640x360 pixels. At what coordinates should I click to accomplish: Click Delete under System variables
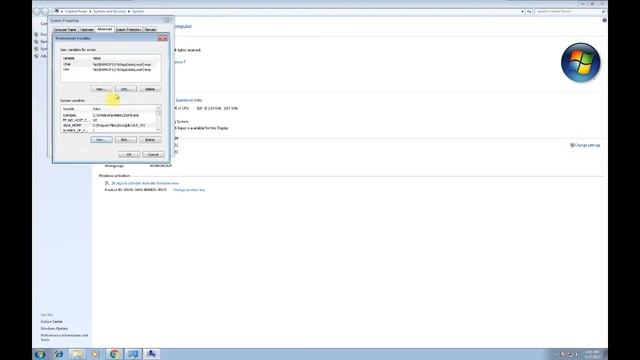pyautogui.click(x=150, y=140)
